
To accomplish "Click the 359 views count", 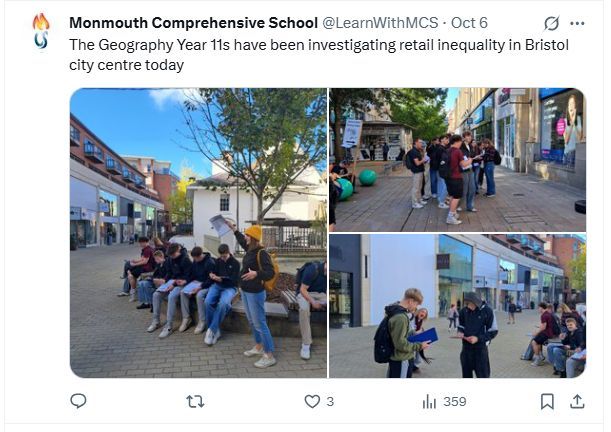I will pos(455,402).
